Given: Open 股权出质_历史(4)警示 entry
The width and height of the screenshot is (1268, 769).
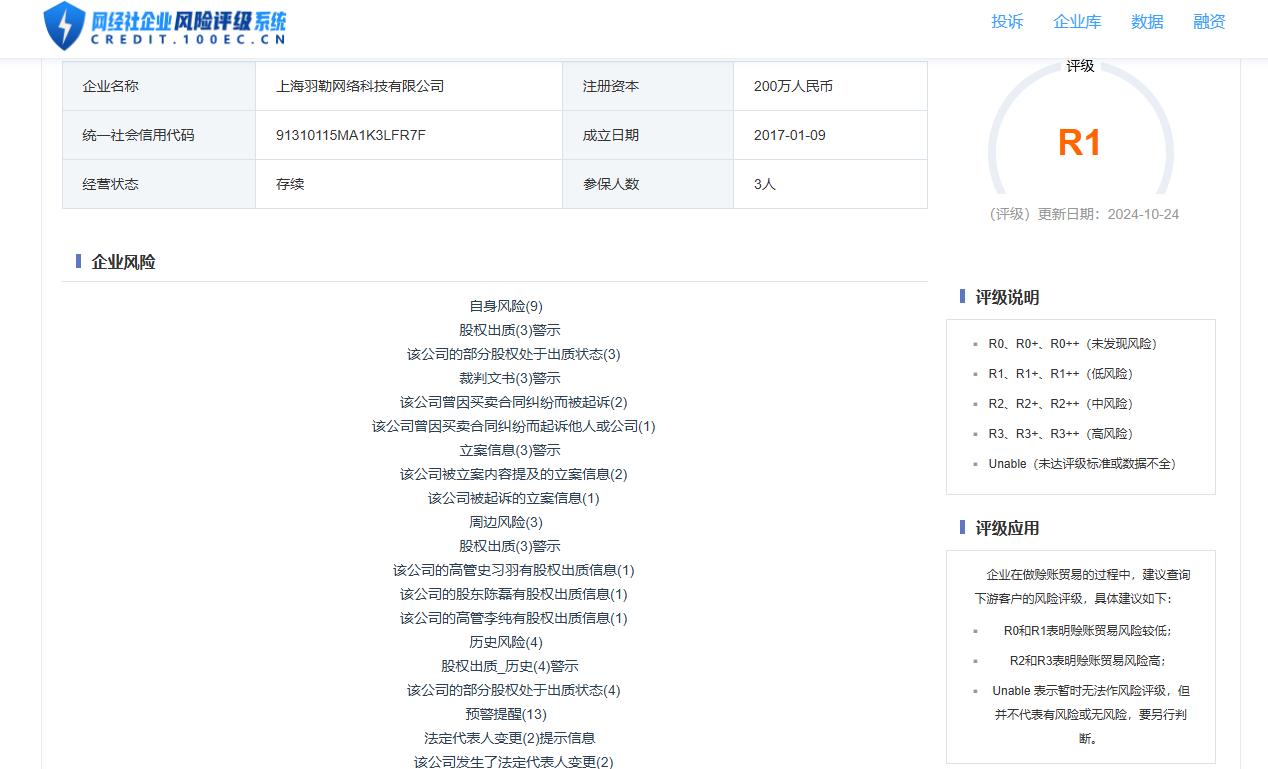Looking at the screenshot, I should tap(510, 666).
